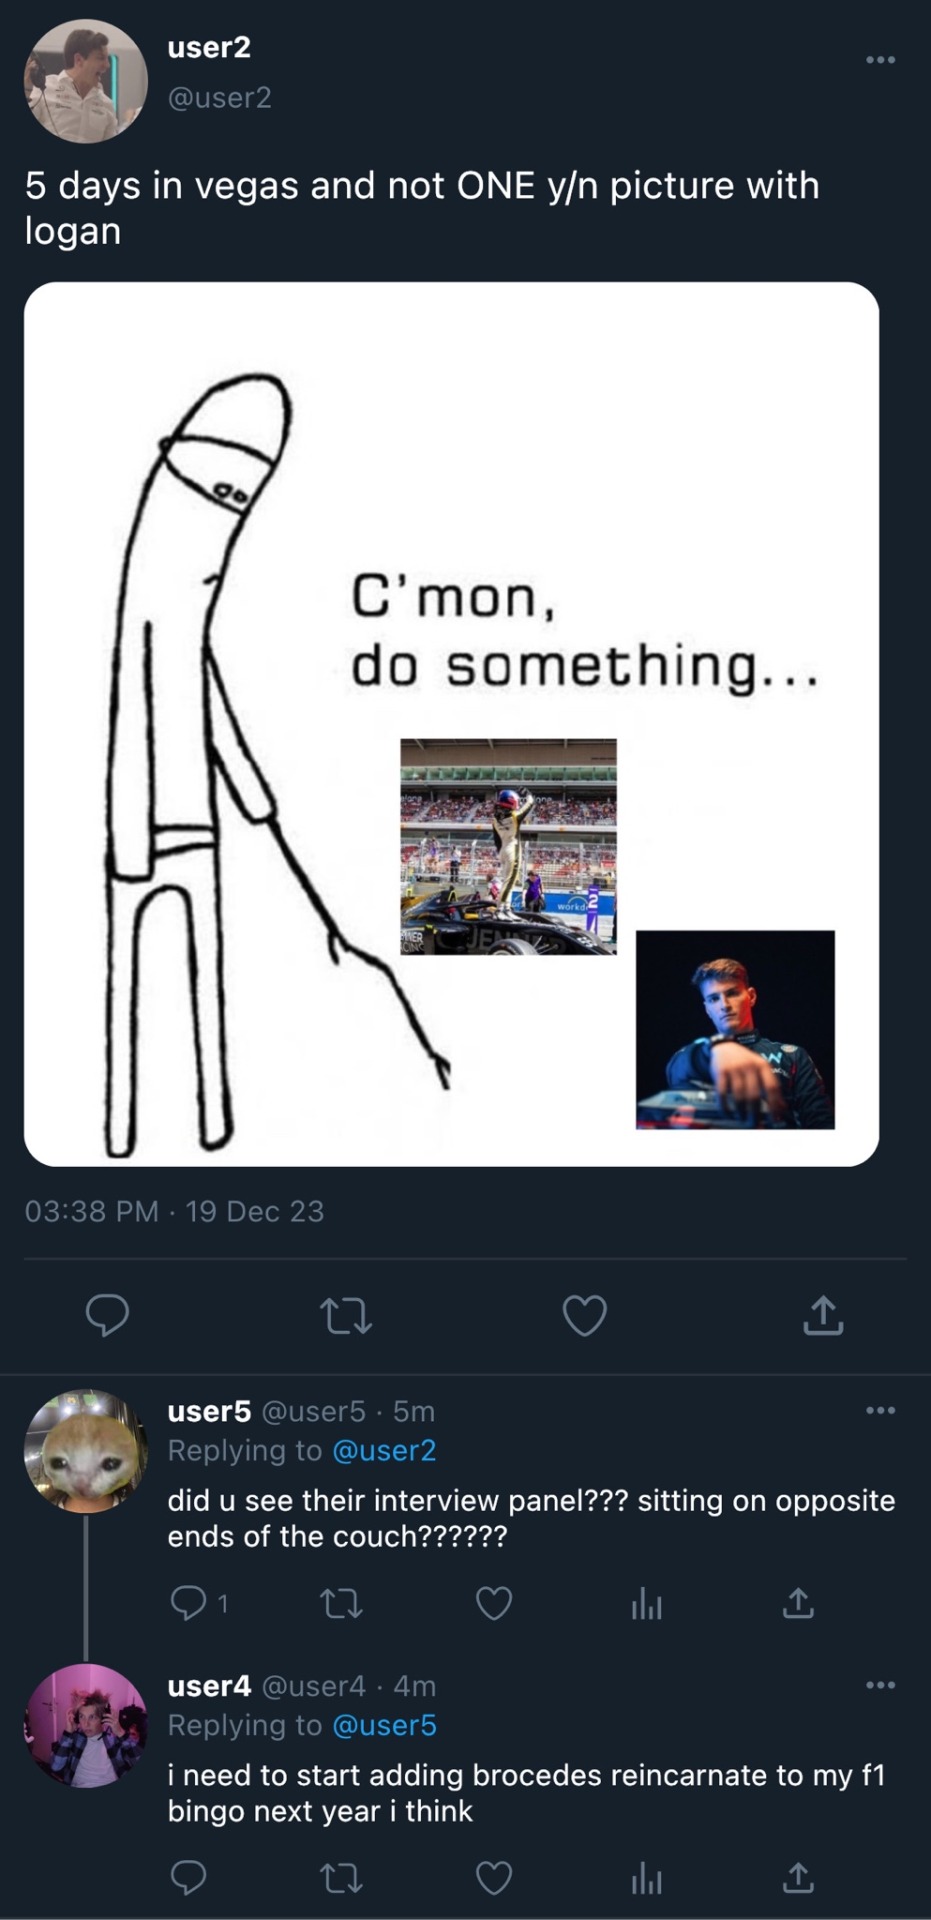Share user2's main tweet
931x1920 pixels.
point(823,1315)
